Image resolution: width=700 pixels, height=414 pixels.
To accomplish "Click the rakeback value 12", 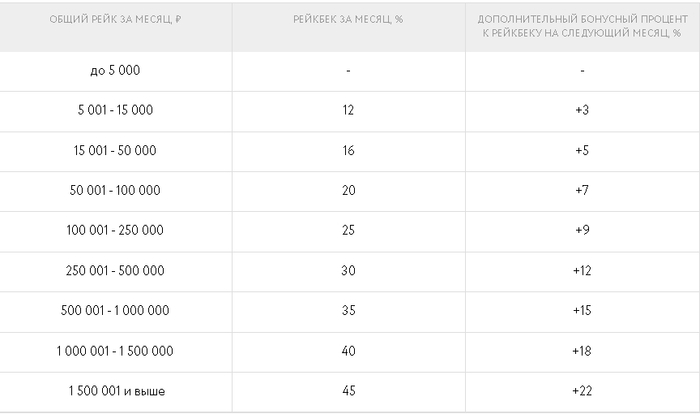I will pos(348,110).
